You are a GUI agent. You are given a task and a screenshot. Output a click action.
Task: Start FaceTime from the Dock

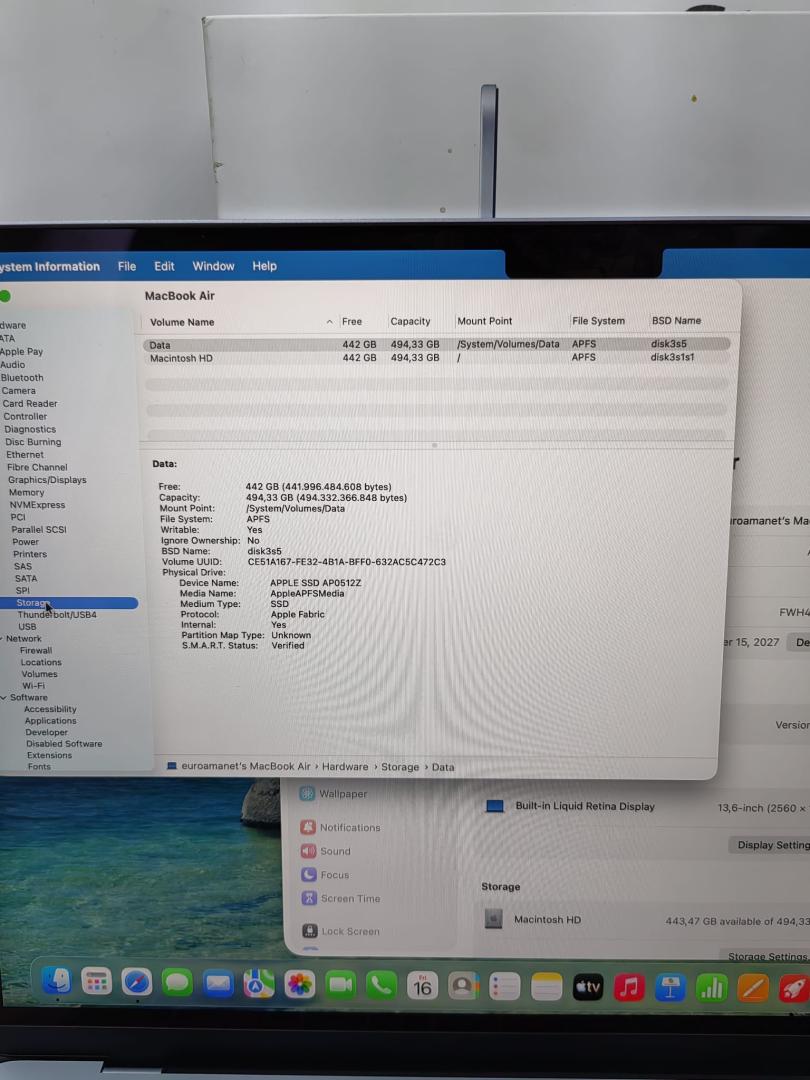click(340, 986)
